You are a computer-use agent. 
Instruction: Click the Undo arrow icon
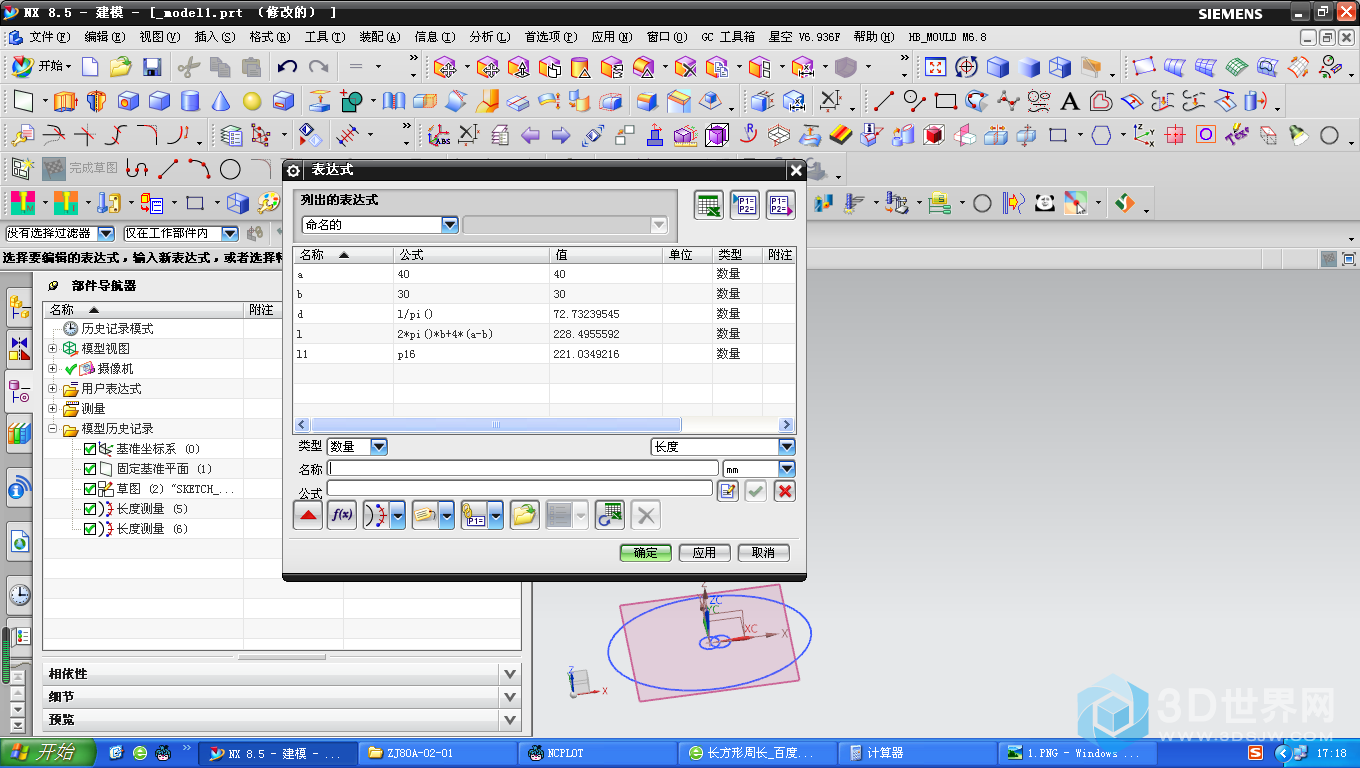288,67
